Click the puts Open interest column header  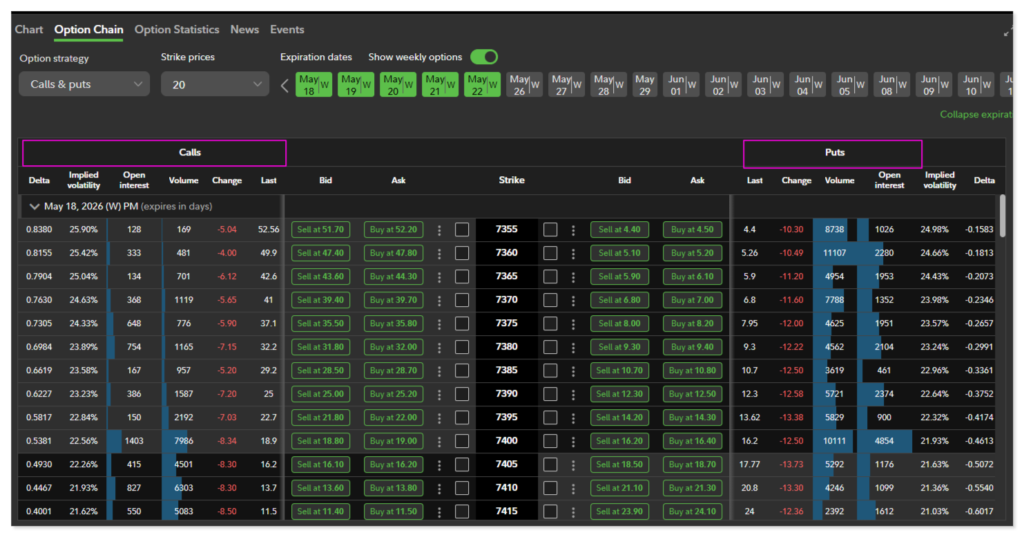(x=889, y=180)
